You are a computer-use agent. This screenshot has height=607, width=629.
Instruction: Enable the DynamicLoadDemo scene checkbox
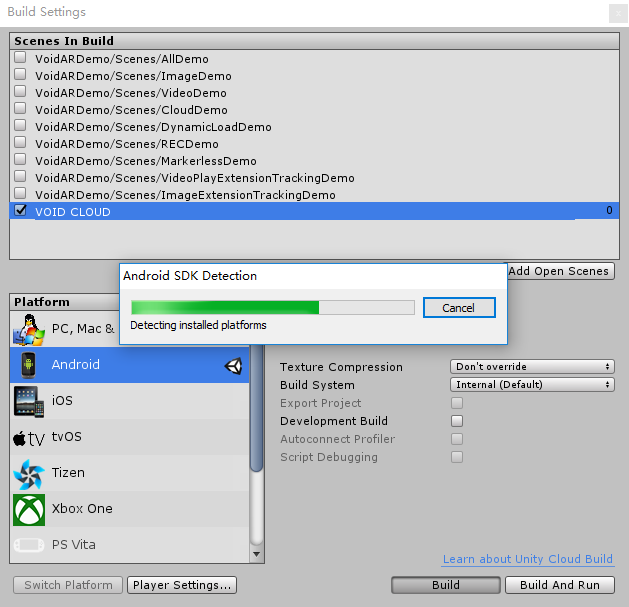pos(20,125)
